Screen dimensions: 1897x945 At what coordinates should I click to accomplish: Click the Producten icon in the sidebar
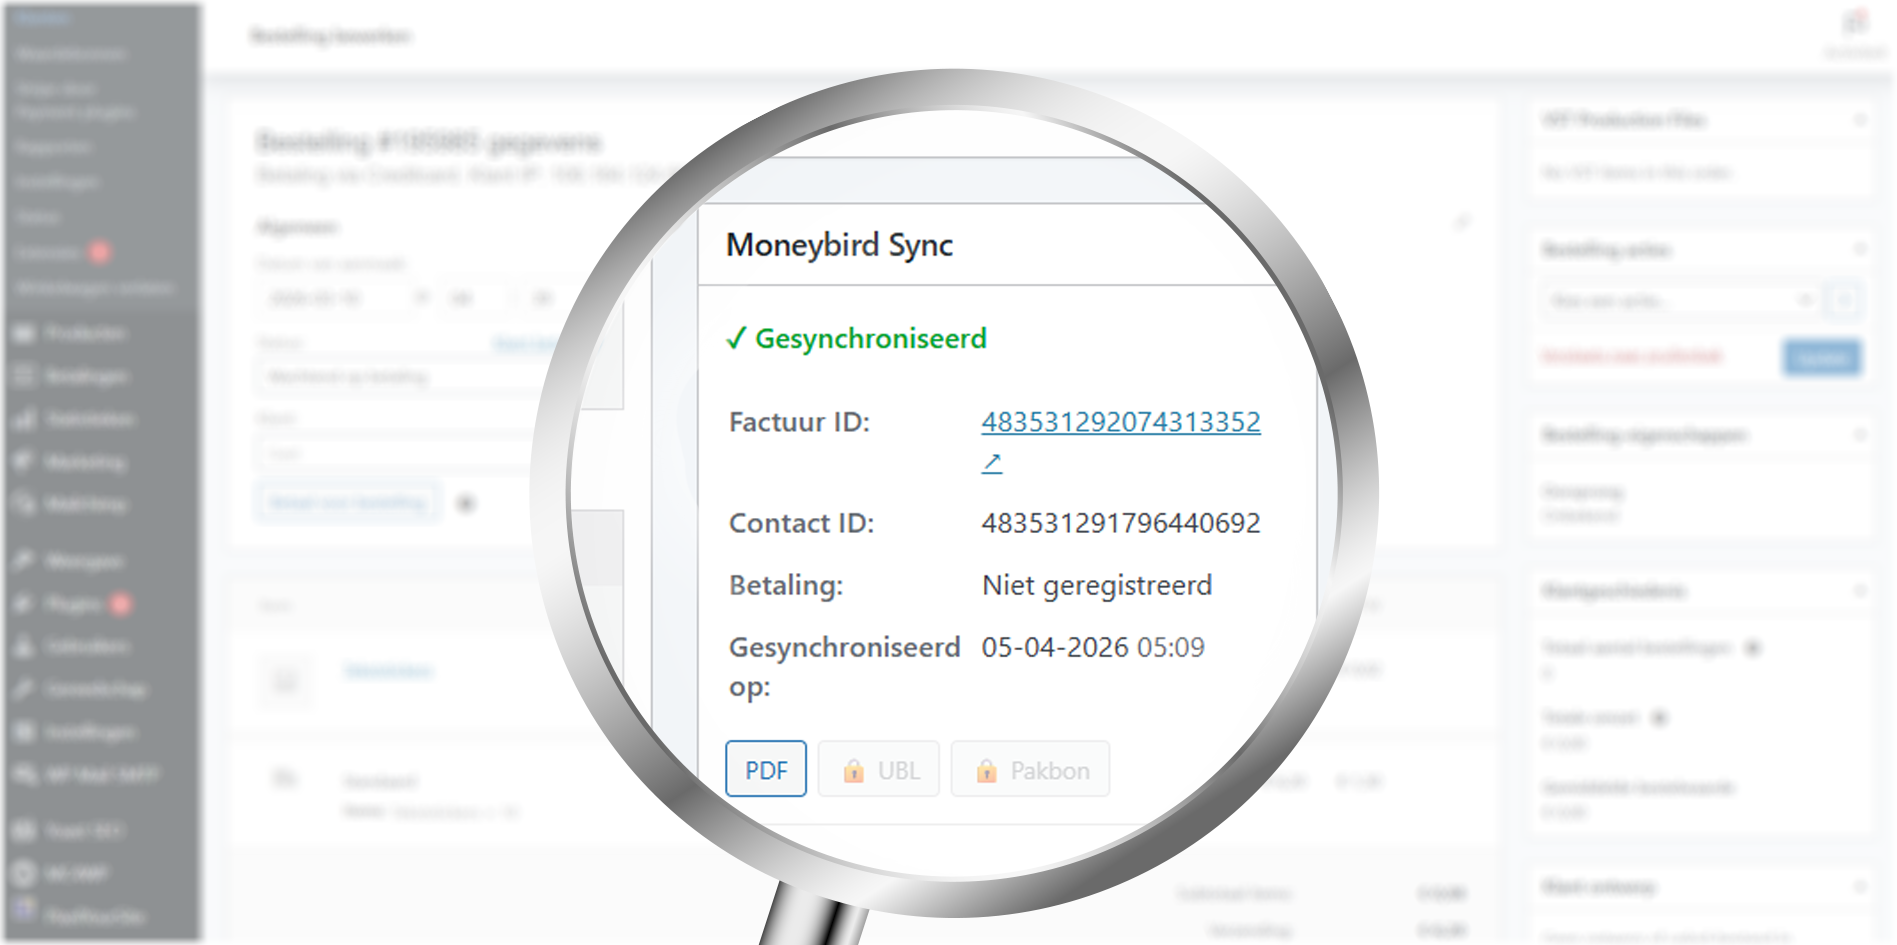23,333
